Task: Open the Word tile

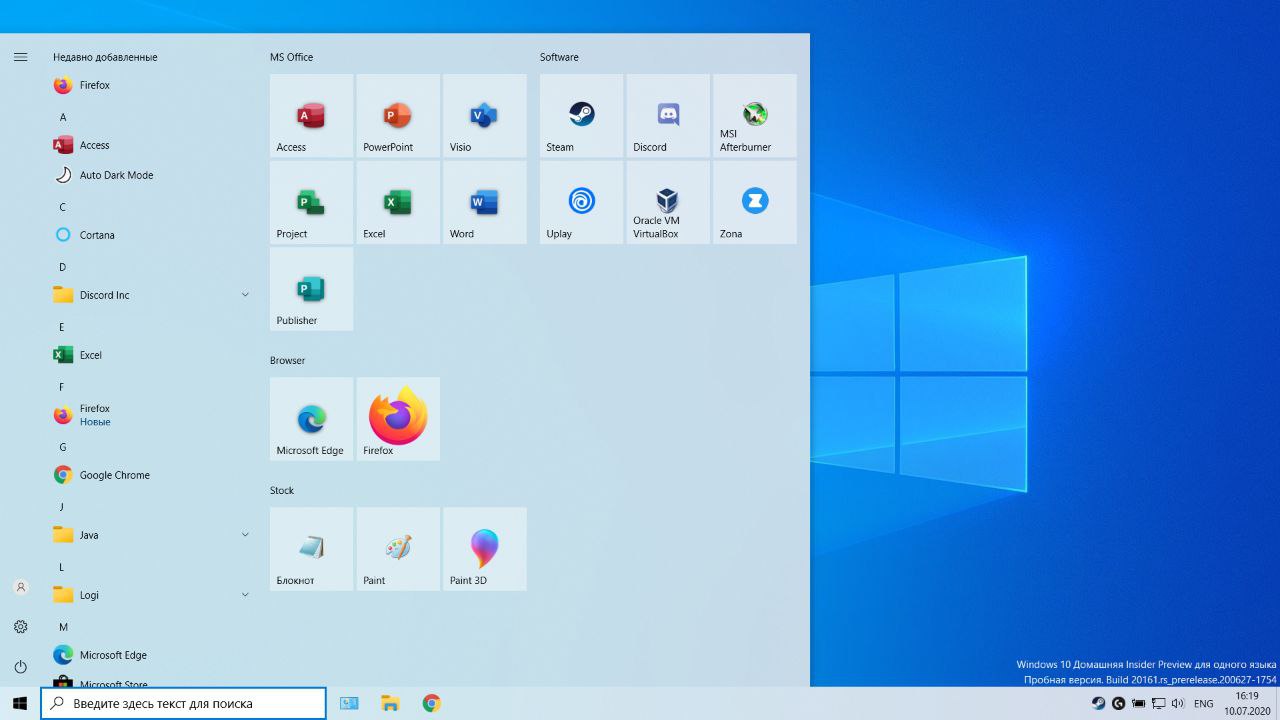Action: 485,202
